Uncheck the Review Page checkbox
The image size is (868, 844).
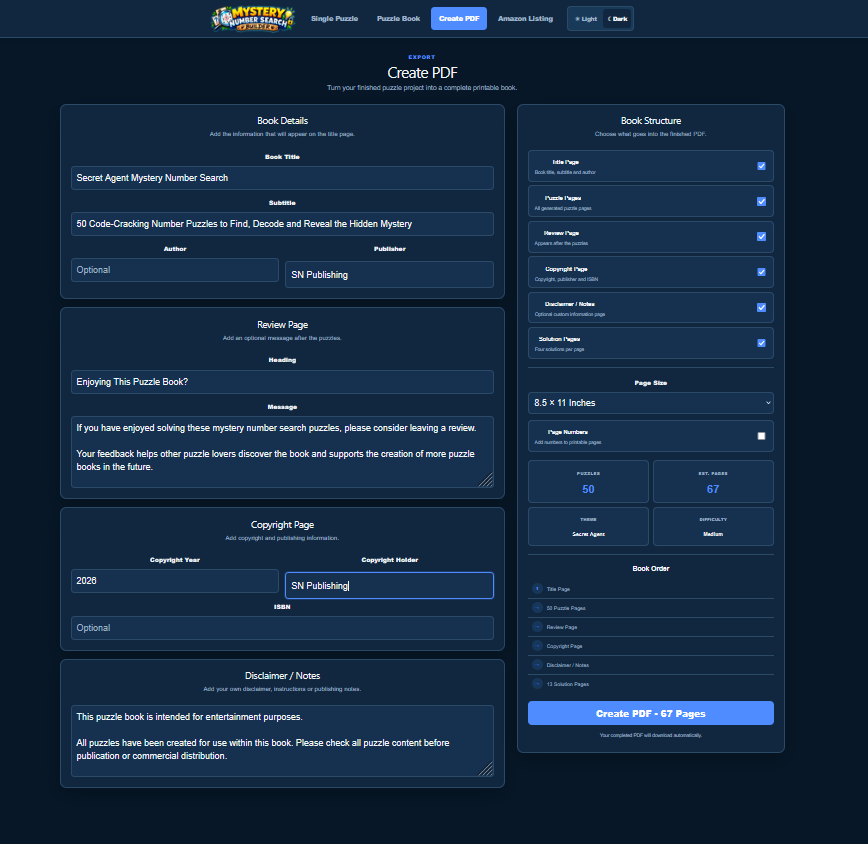pos(761,236)
